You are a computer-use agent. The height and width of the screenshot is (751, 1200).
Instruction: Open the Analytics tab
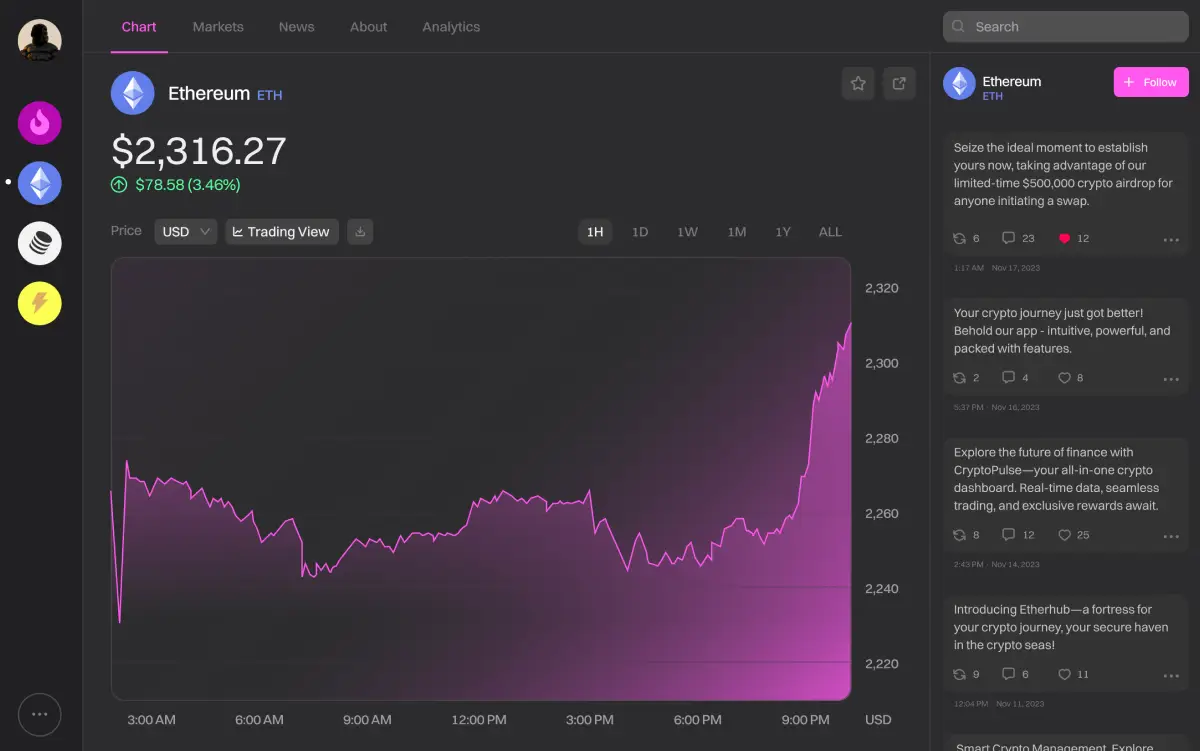451,27
